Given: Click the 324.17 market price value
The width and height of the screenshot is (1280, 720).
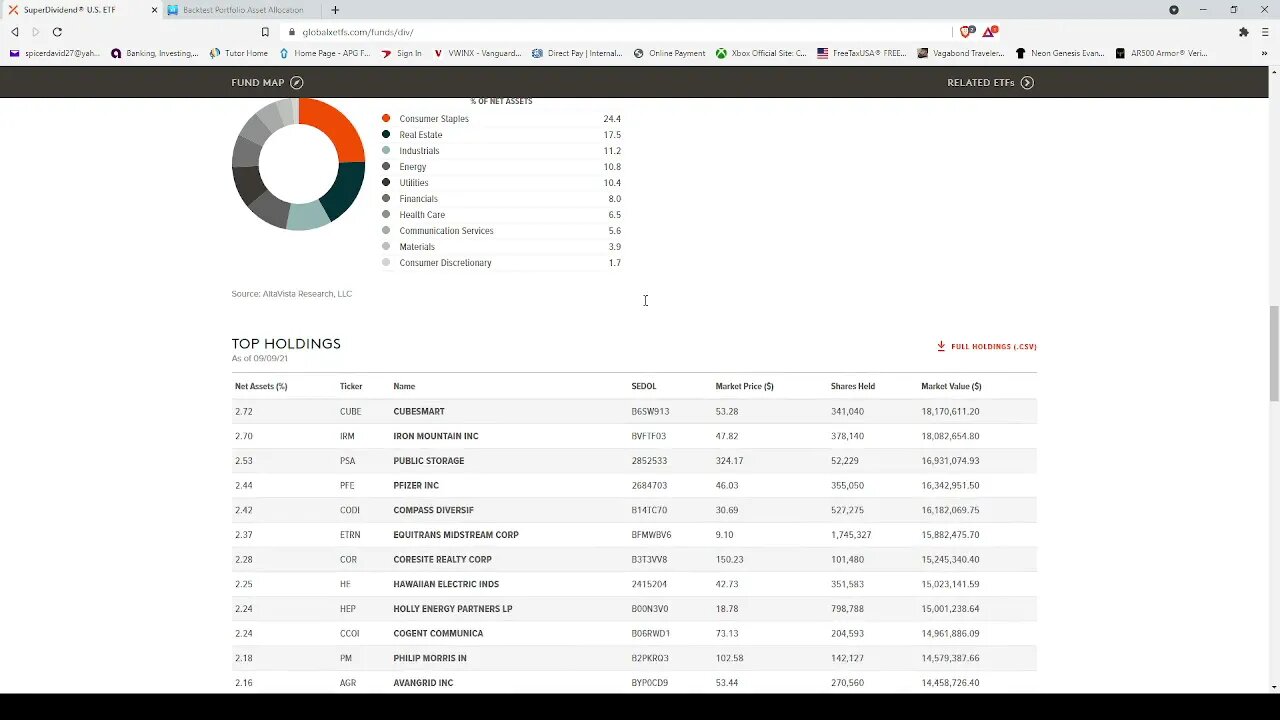Looking at the screenshot, I should (730, 461).
